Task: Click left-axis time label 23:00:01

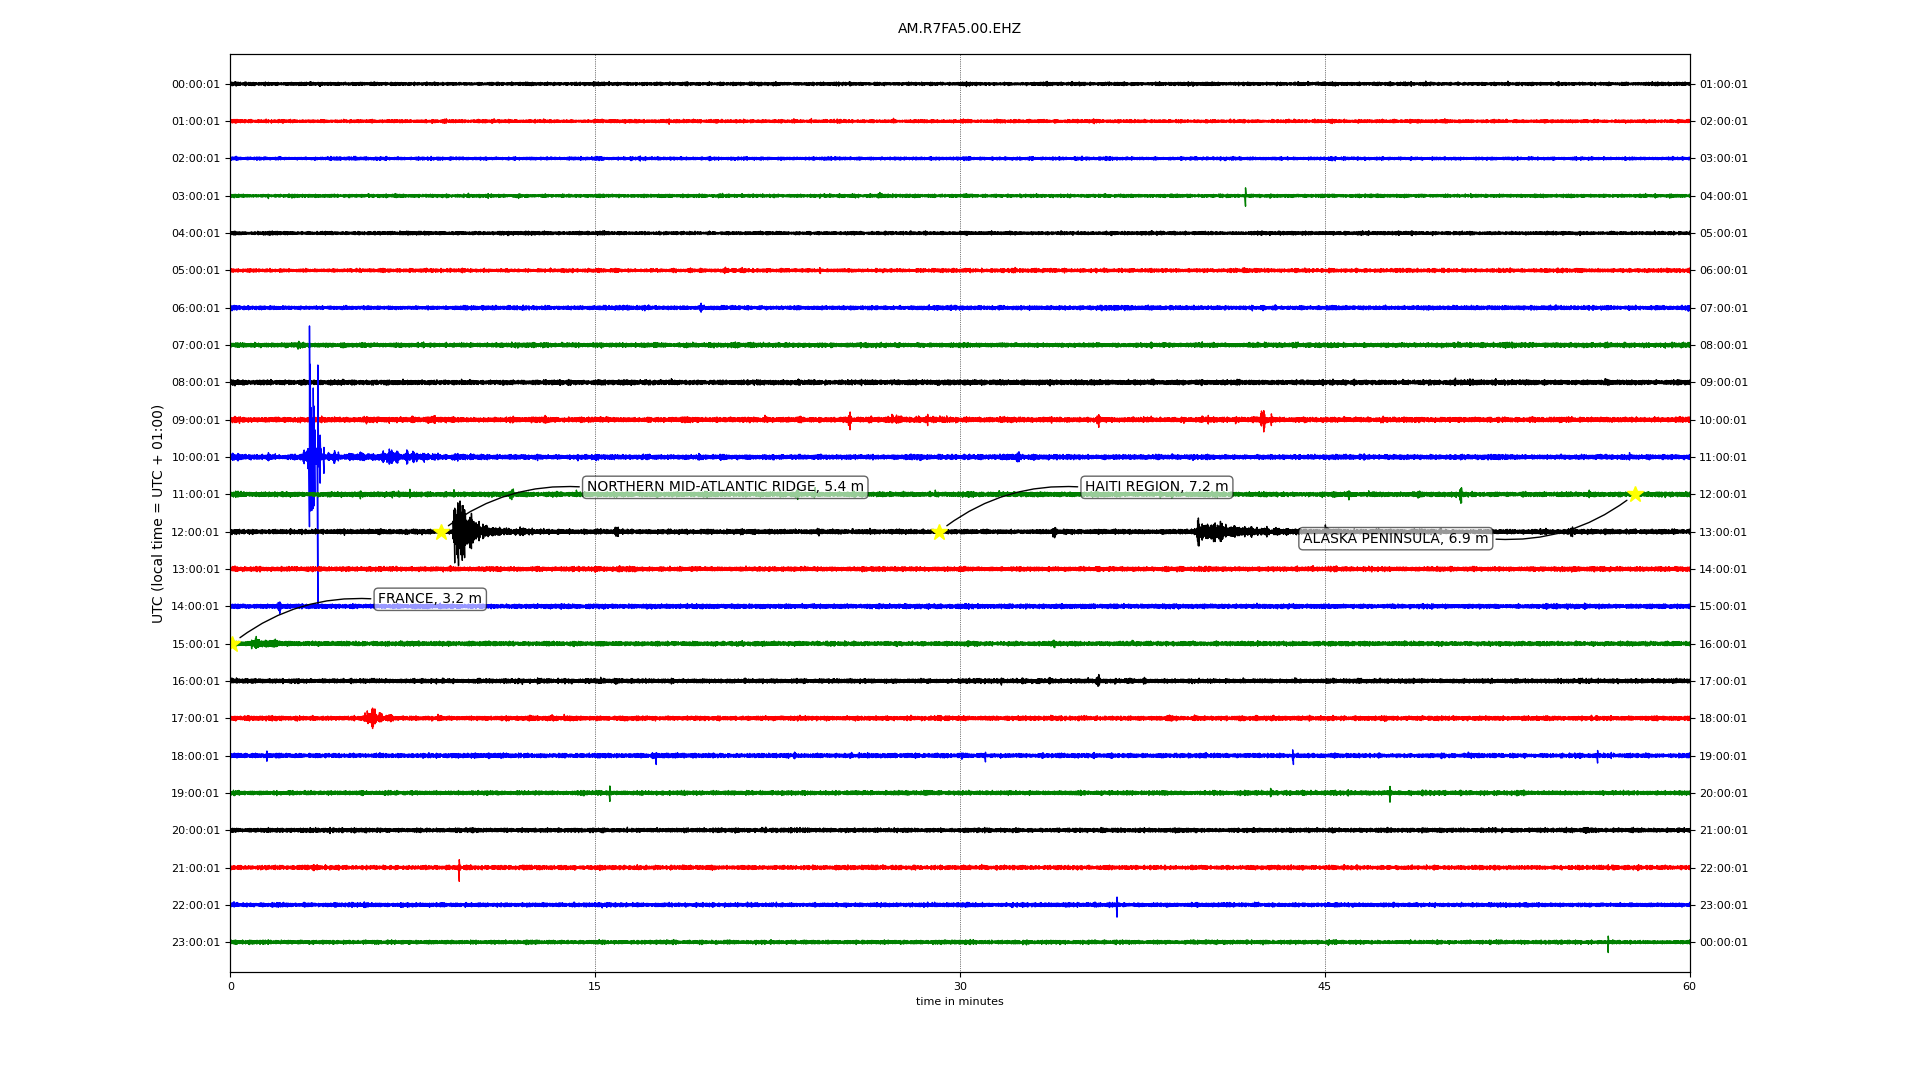Action: tap(196, 943)
